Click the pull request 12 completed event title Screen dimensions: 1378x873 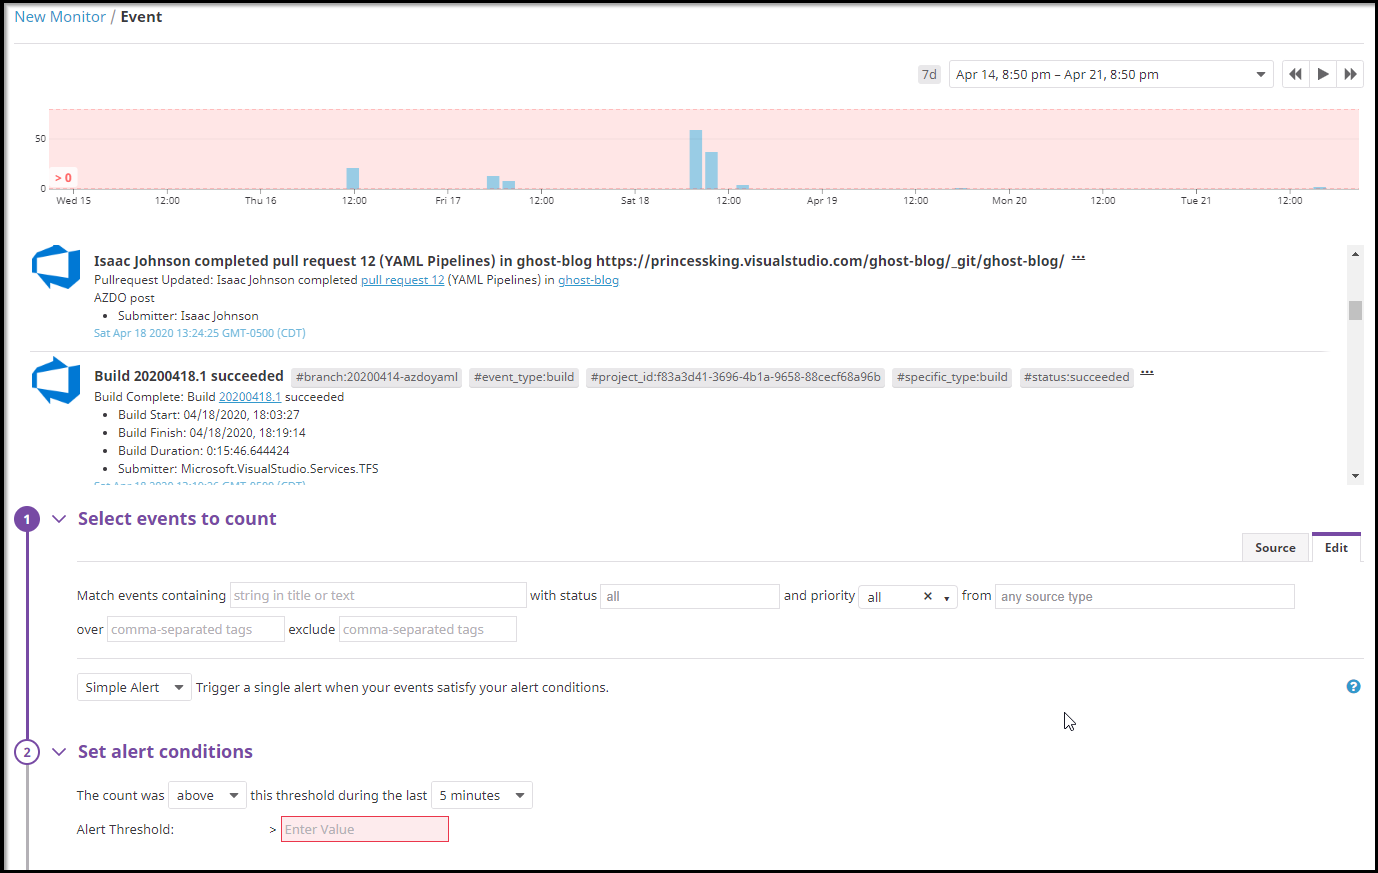coord(579,261)
